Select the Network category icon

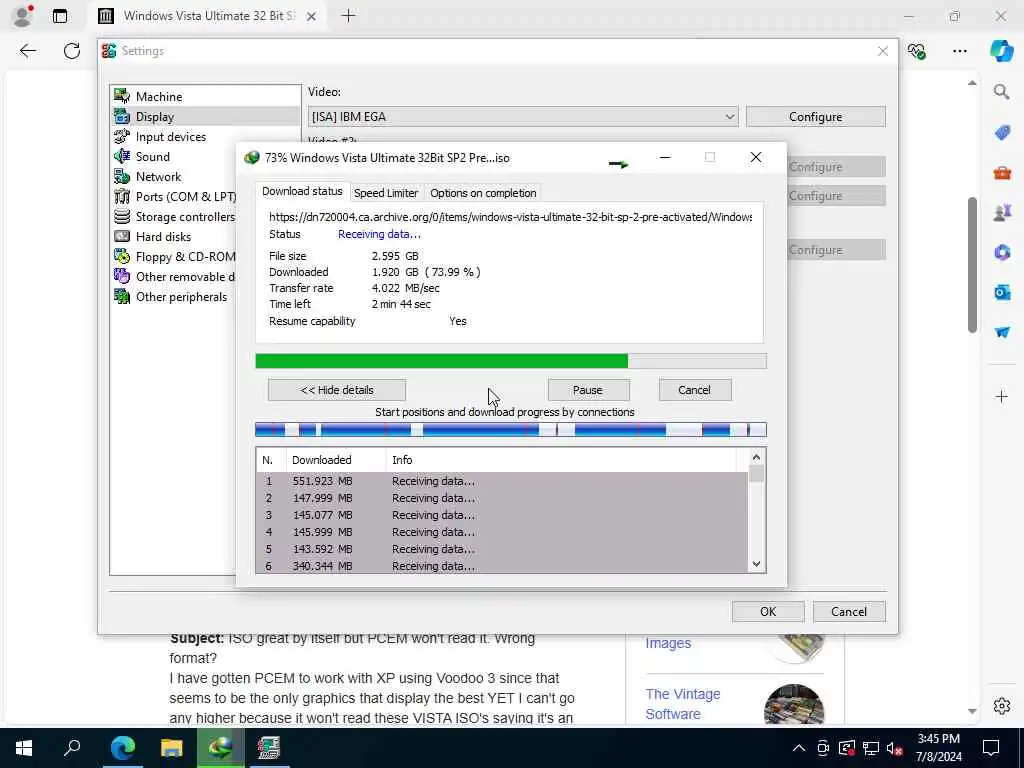[x=122, y=176]
